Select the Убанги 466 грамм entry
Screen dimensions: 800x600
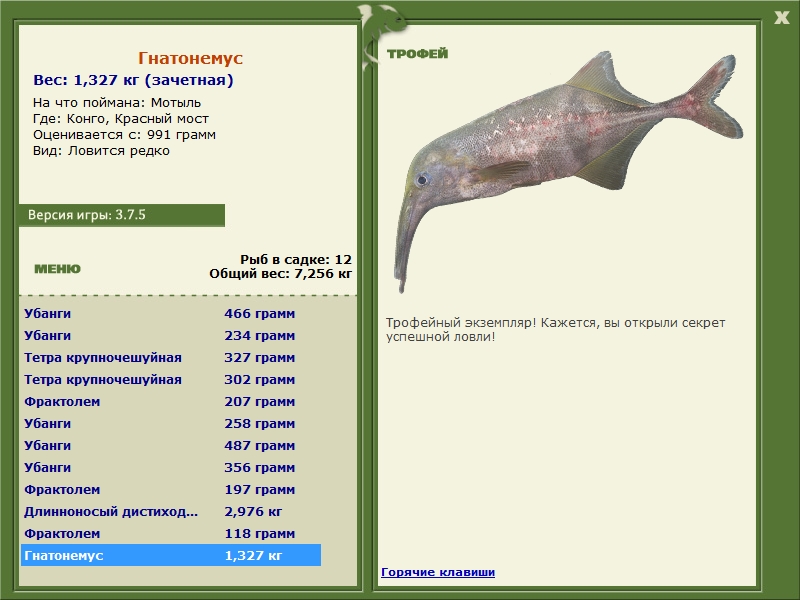(171, 313)
